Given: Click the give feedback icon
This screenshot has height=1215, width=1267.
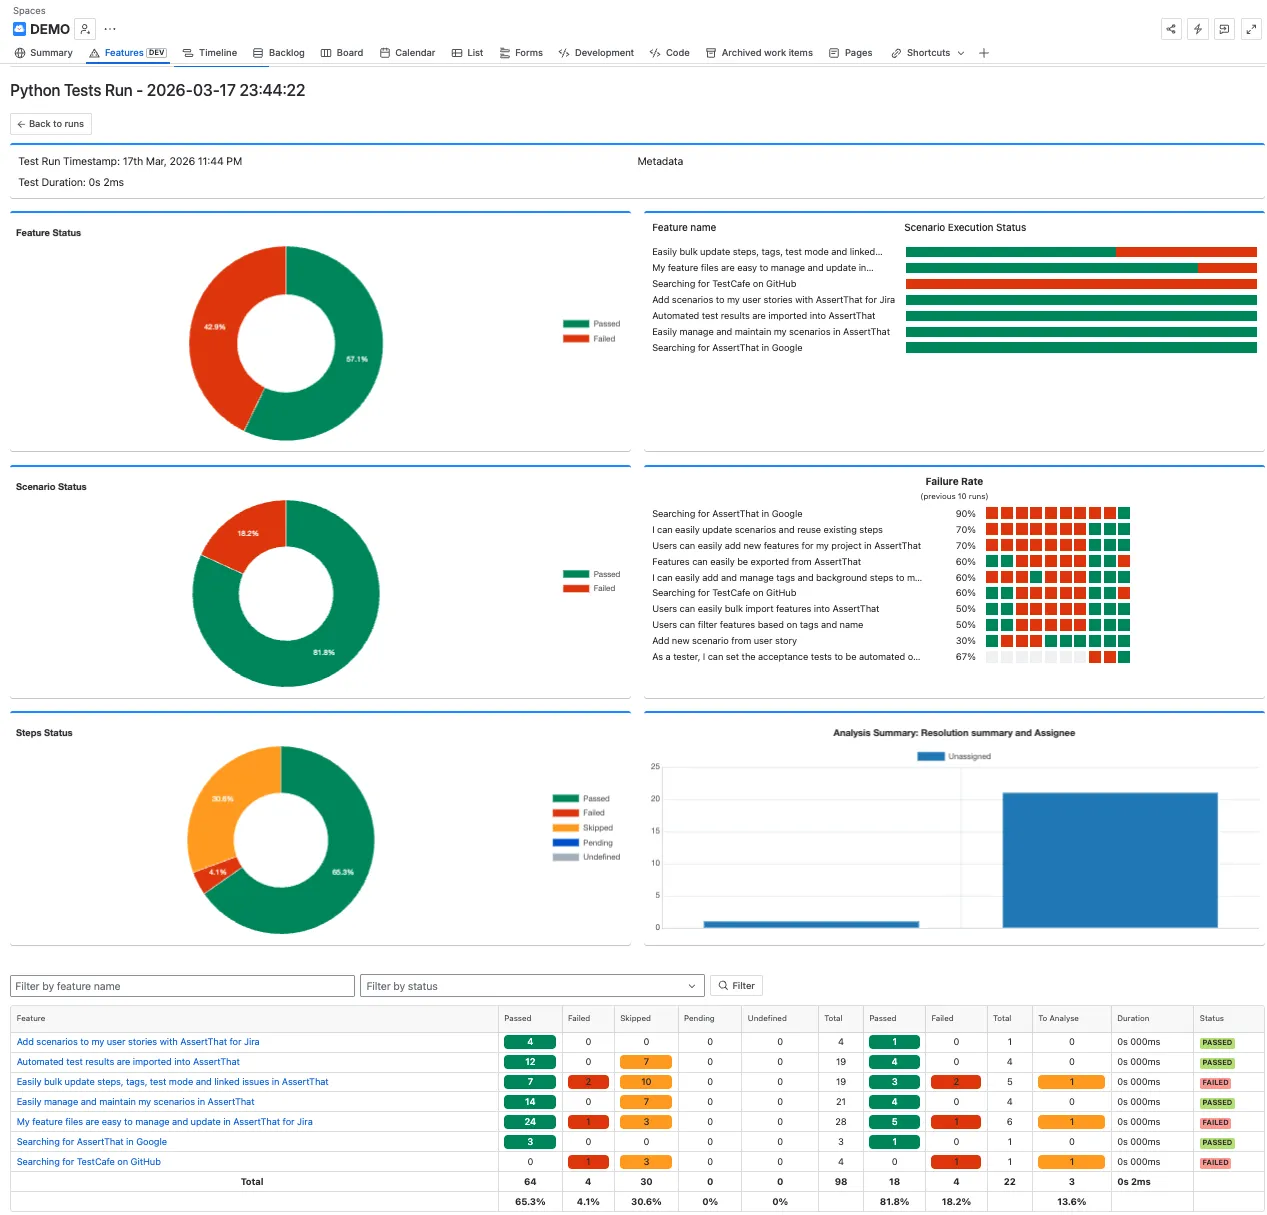Looking at the screenshot, I should (1224, 29).
